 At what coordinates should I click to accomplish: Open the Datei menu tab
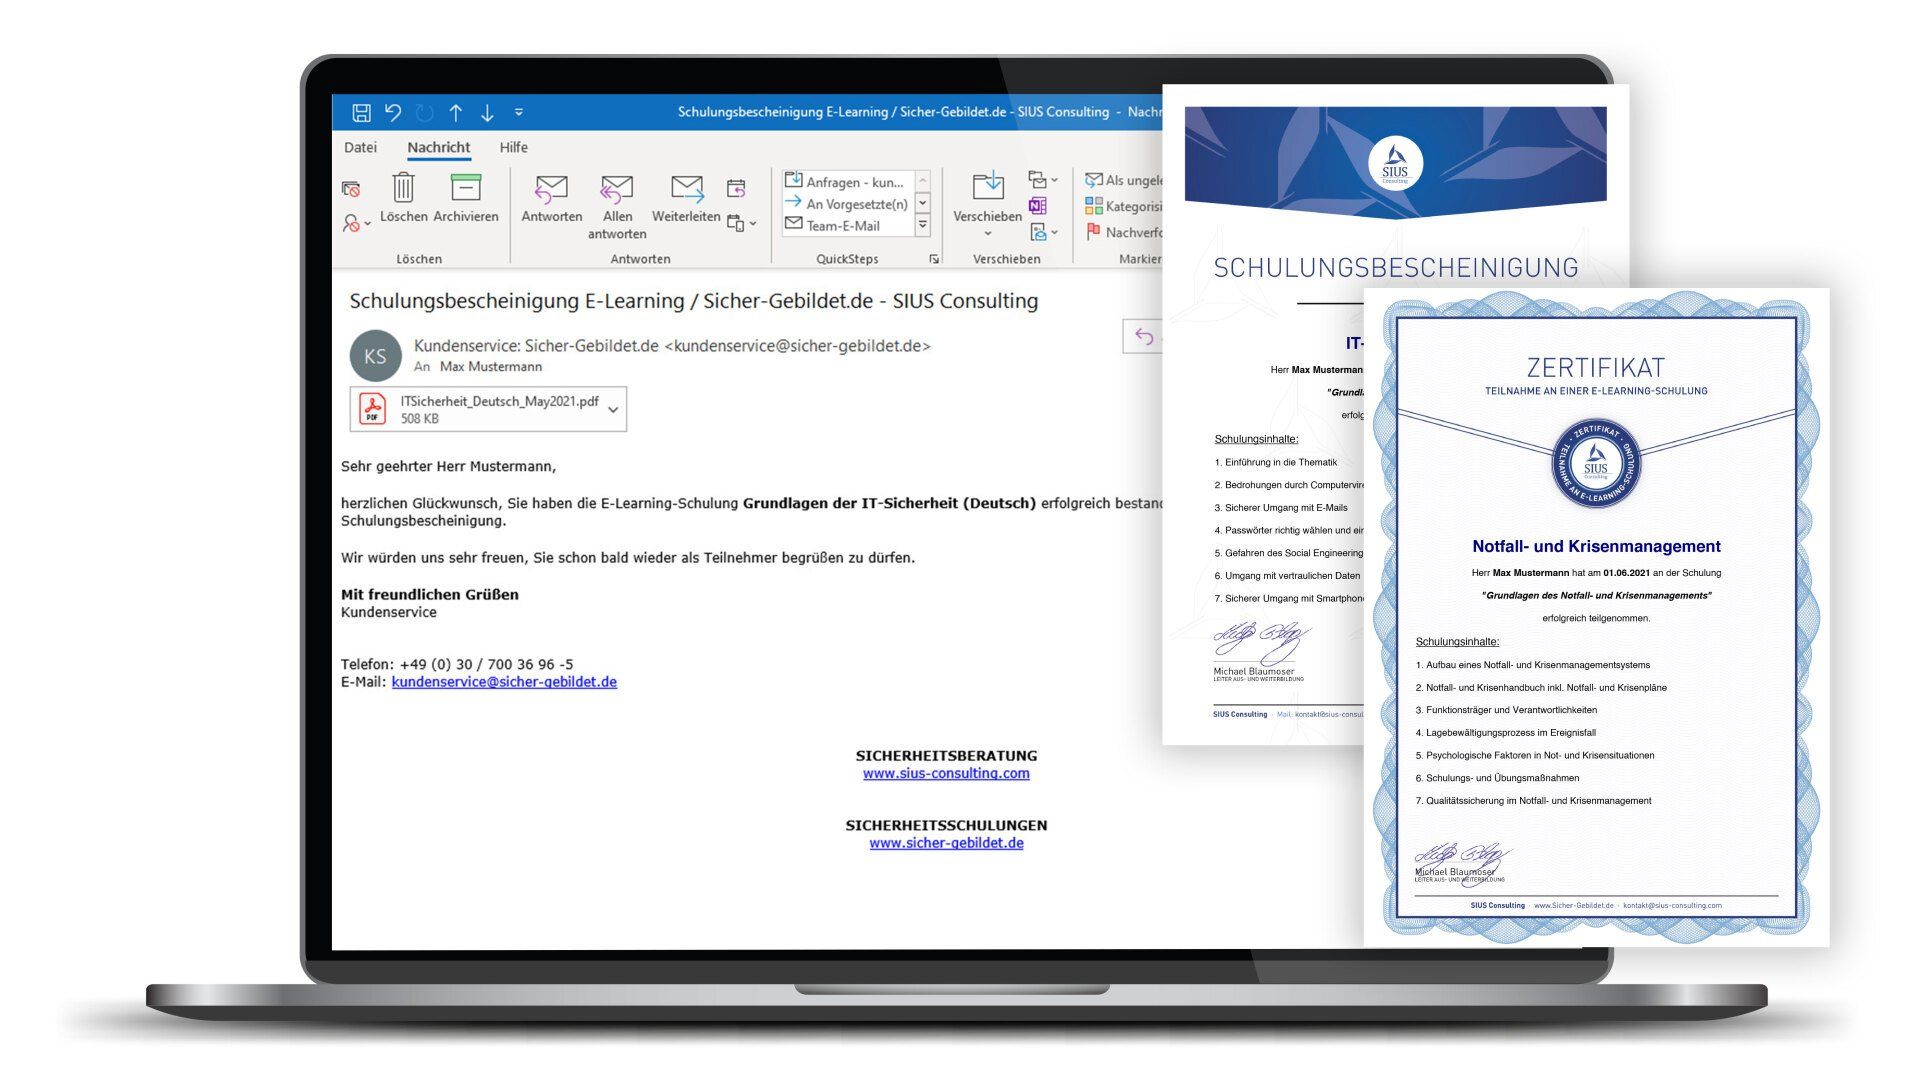[x=360, y=147]
